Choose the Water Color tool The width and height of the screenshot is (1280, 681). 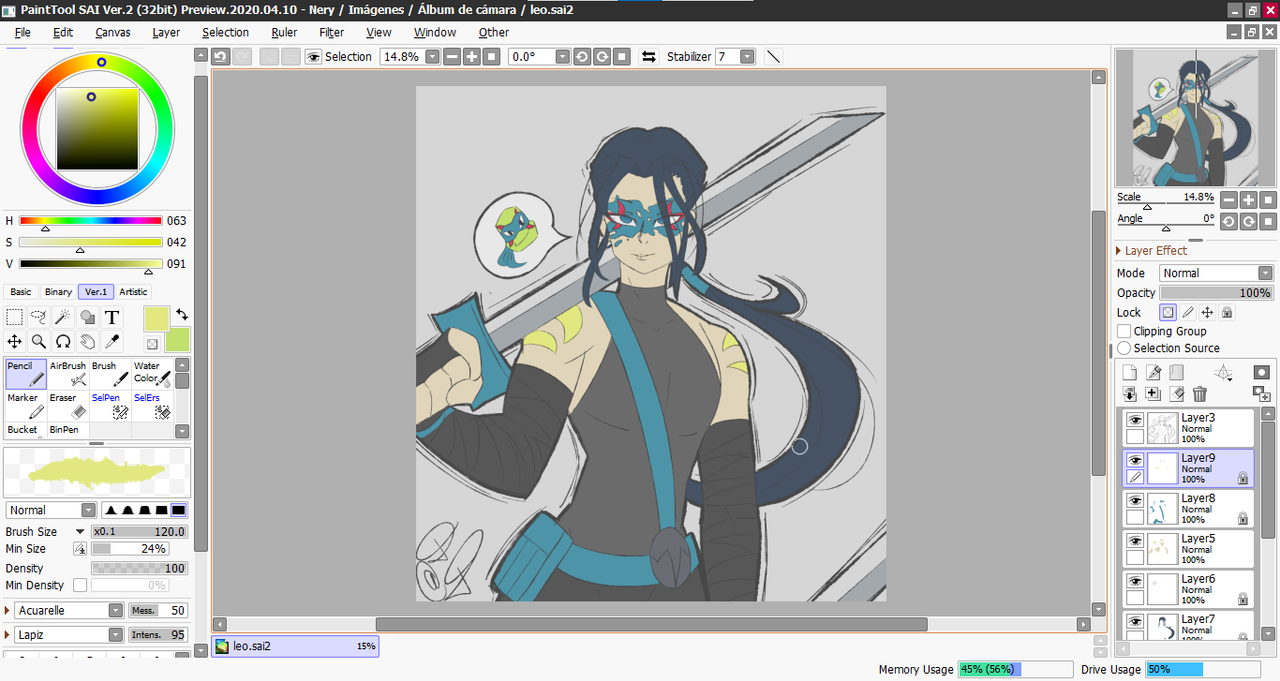click(152, 373)
